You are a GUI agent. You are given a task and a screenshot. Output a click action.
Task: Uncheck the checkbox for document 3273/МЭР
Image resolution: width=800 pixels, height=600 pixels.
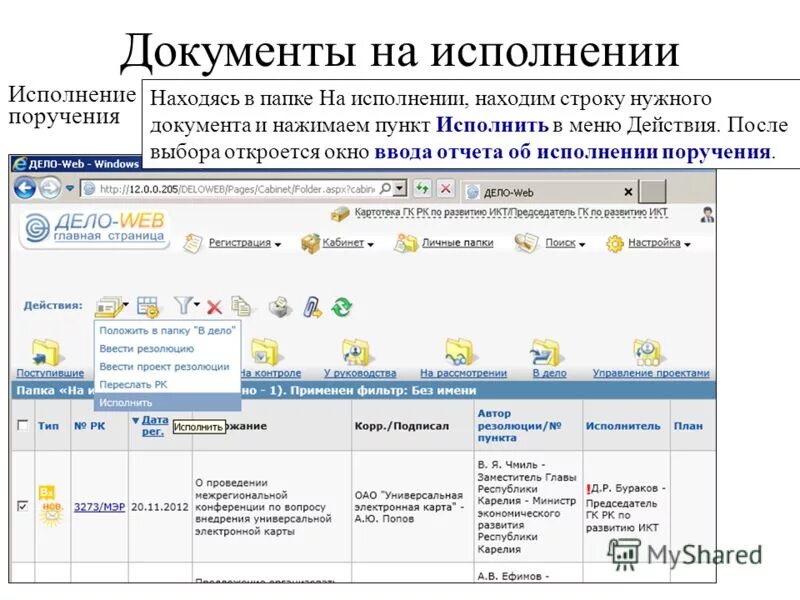pyautogui.click(x=22, y=506)
